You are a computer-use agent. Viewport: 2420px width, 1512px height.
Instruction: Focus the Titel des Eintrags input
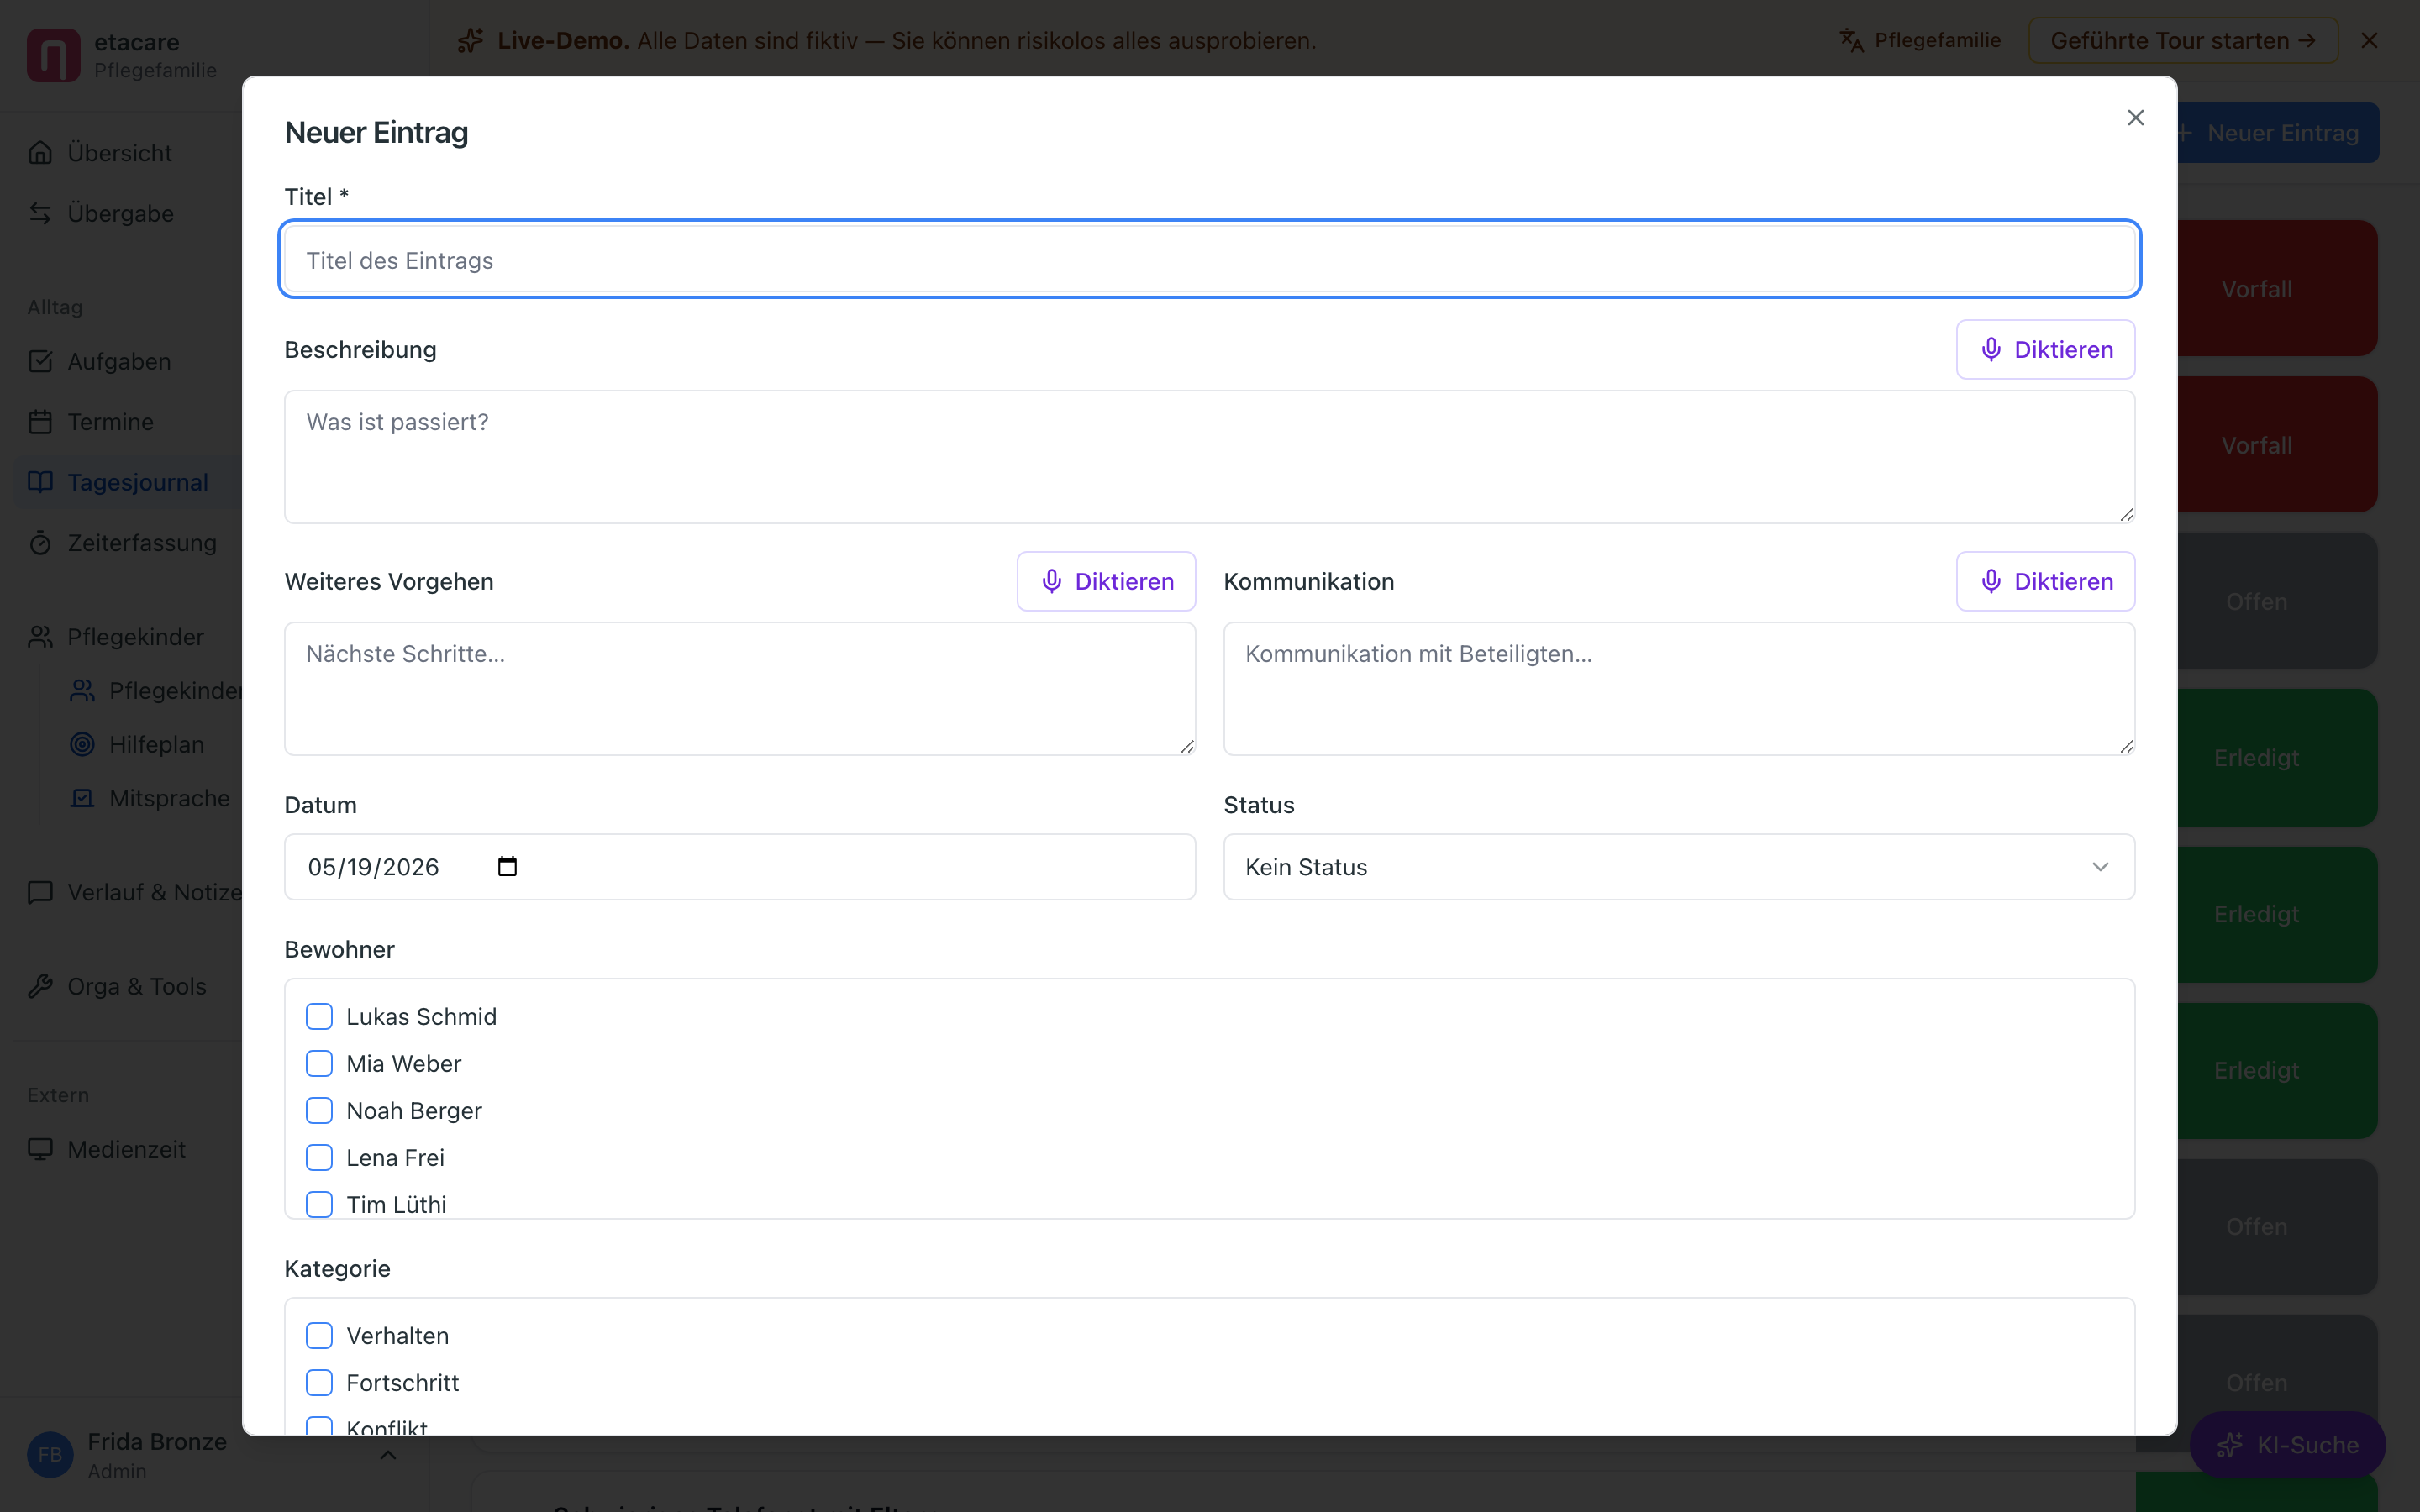click(1210, 260)
